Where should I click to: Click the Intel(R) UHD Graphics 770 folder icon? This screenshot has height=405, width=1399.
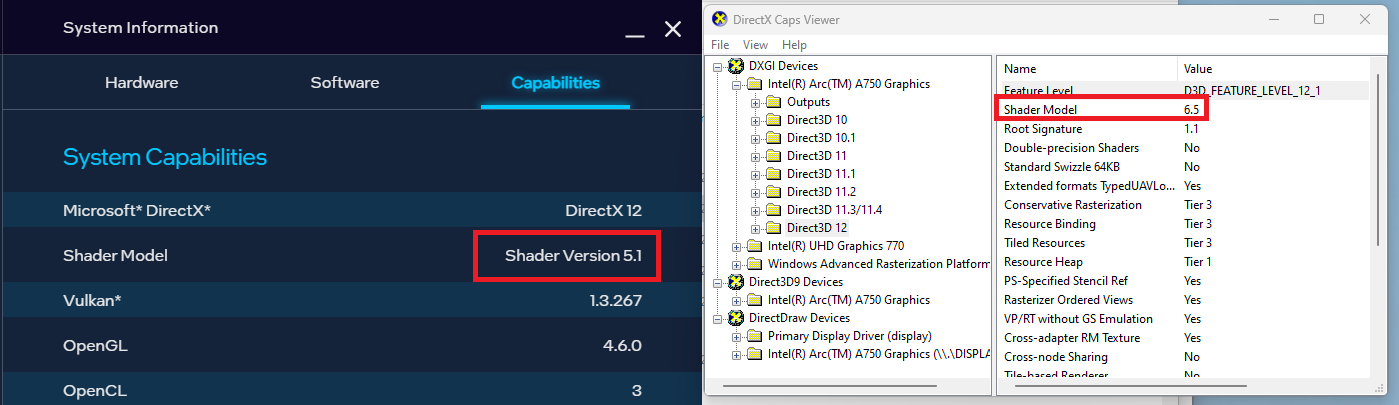(x=755, y=246)
